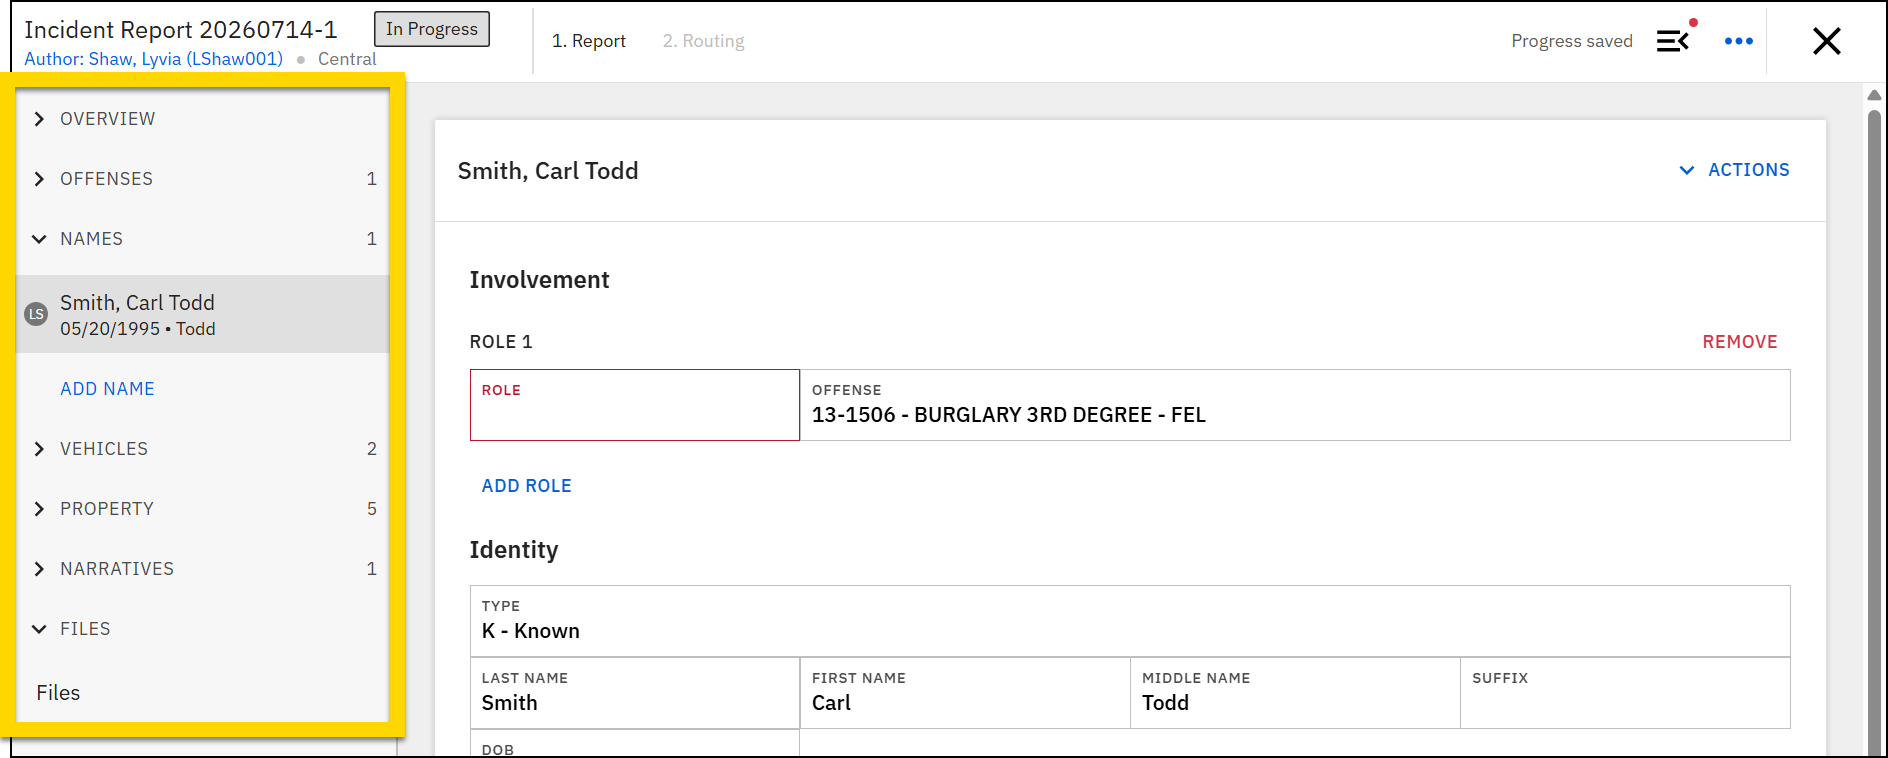This screenshot has width=1888, height=758.
Task: Click REMOVE for Role 1
Action: [x=1740, y=342]
